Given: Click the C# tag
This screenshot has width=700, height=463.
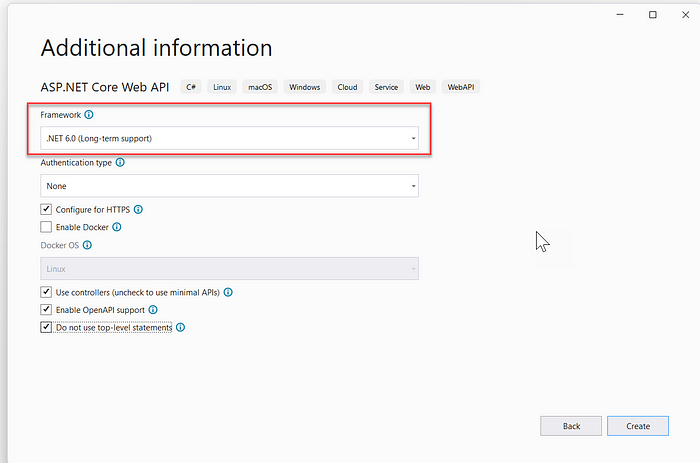Looking at the screenshot, I should tap(191, 87).
